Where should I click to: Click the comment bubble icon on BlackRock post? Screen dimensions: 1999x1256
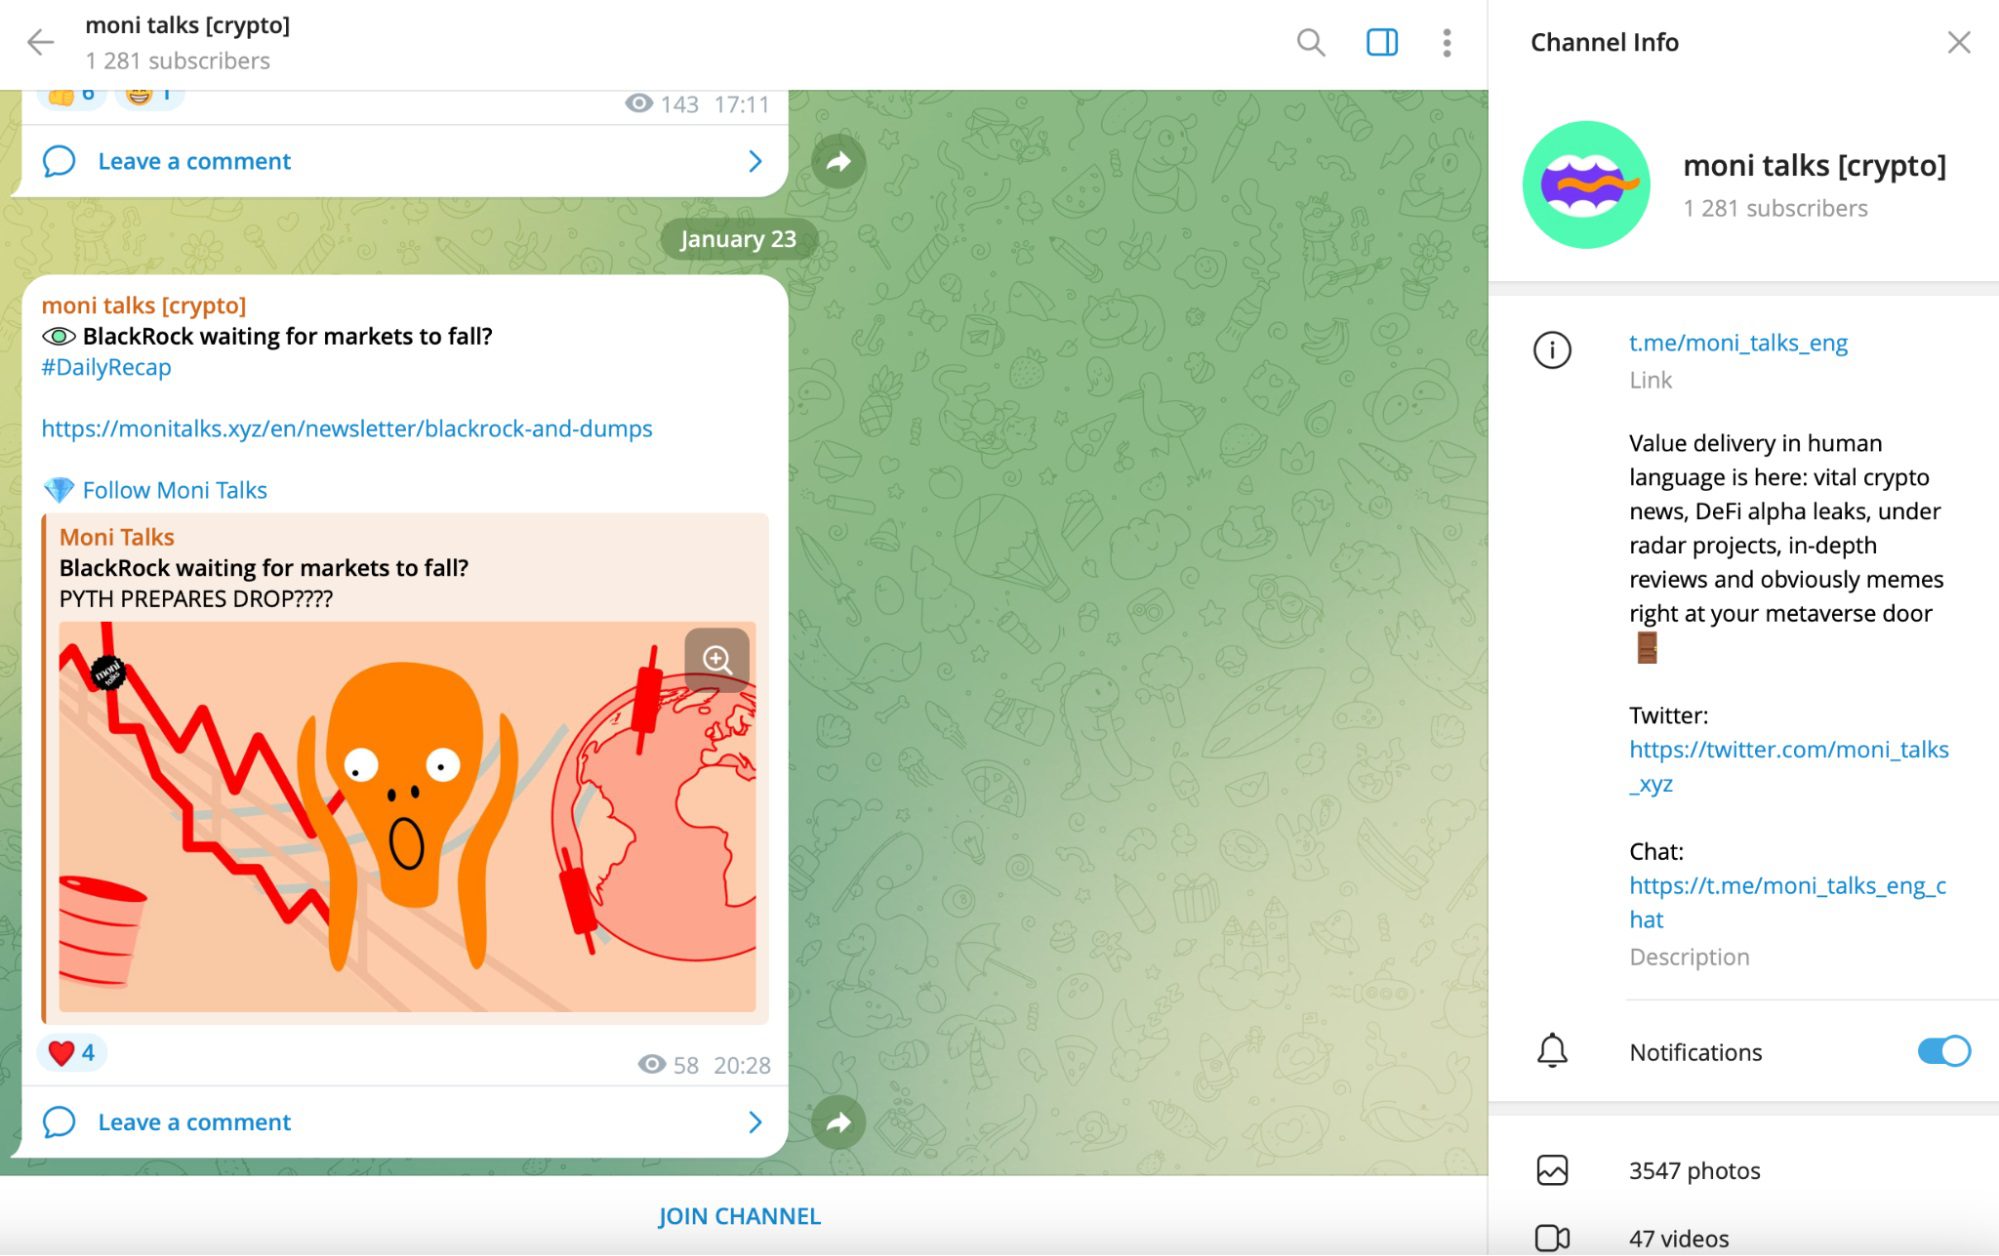pos(59,1122)
